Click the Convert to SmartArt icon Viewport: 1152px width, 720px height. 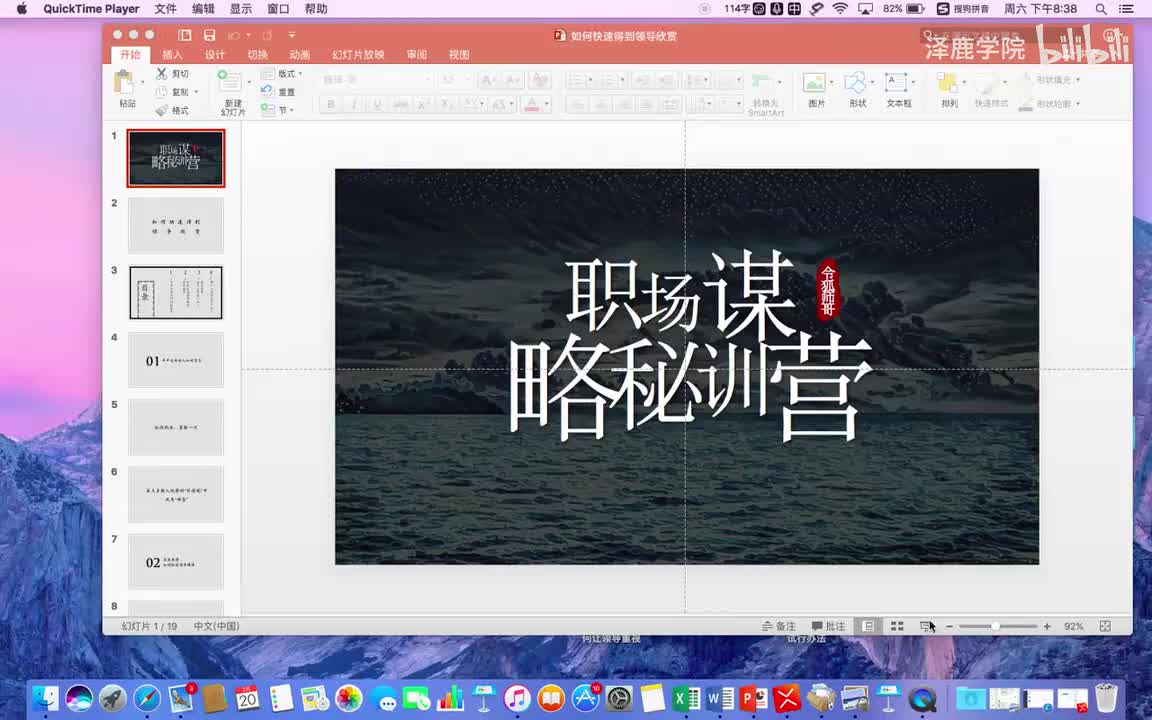coord(761,82)
